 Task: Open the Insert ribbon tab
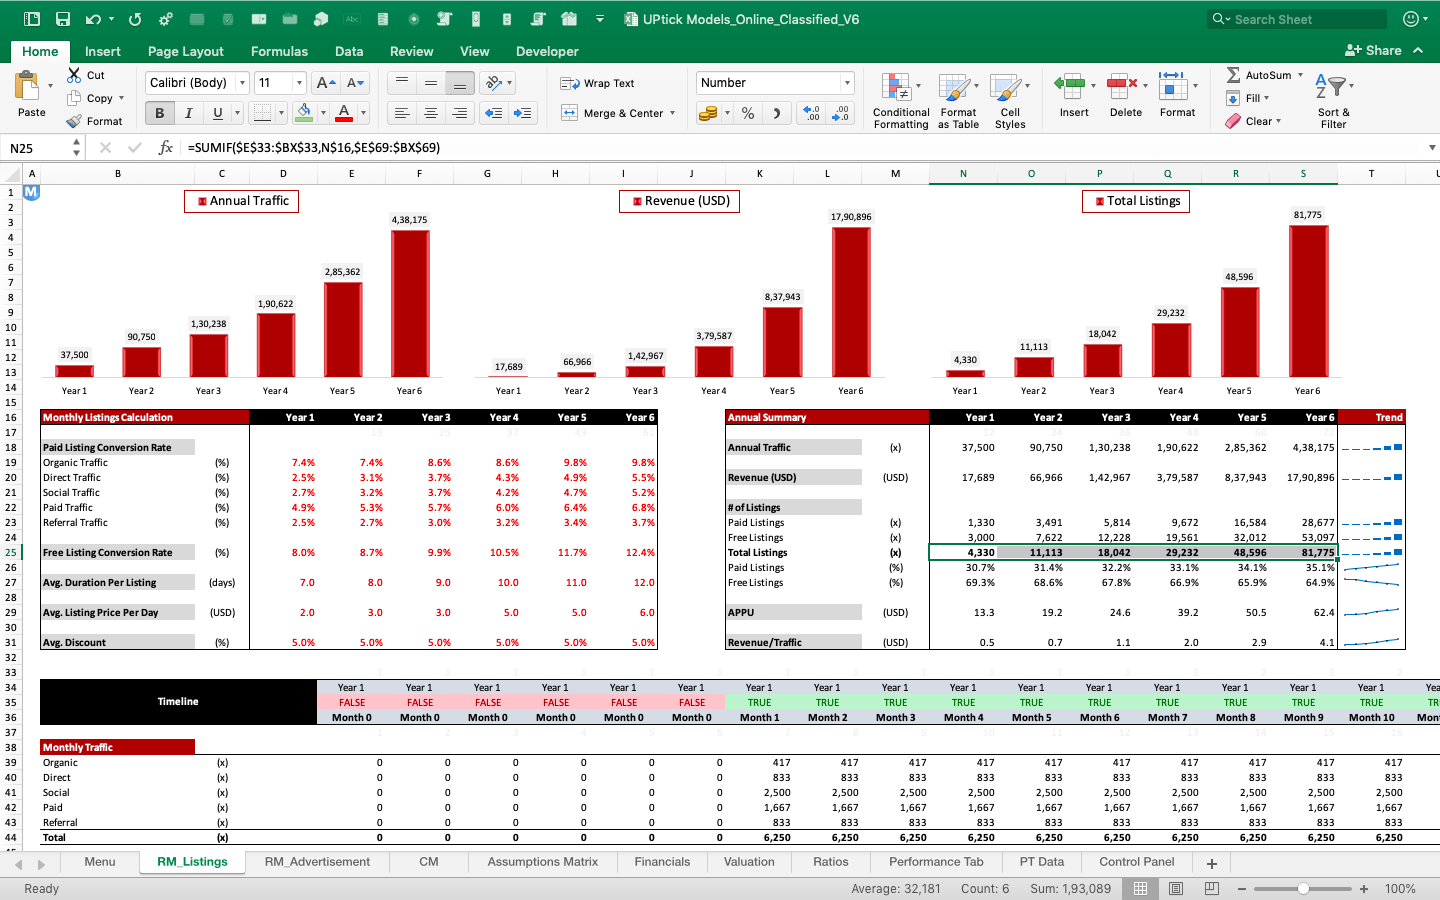(x=103, y=51)
